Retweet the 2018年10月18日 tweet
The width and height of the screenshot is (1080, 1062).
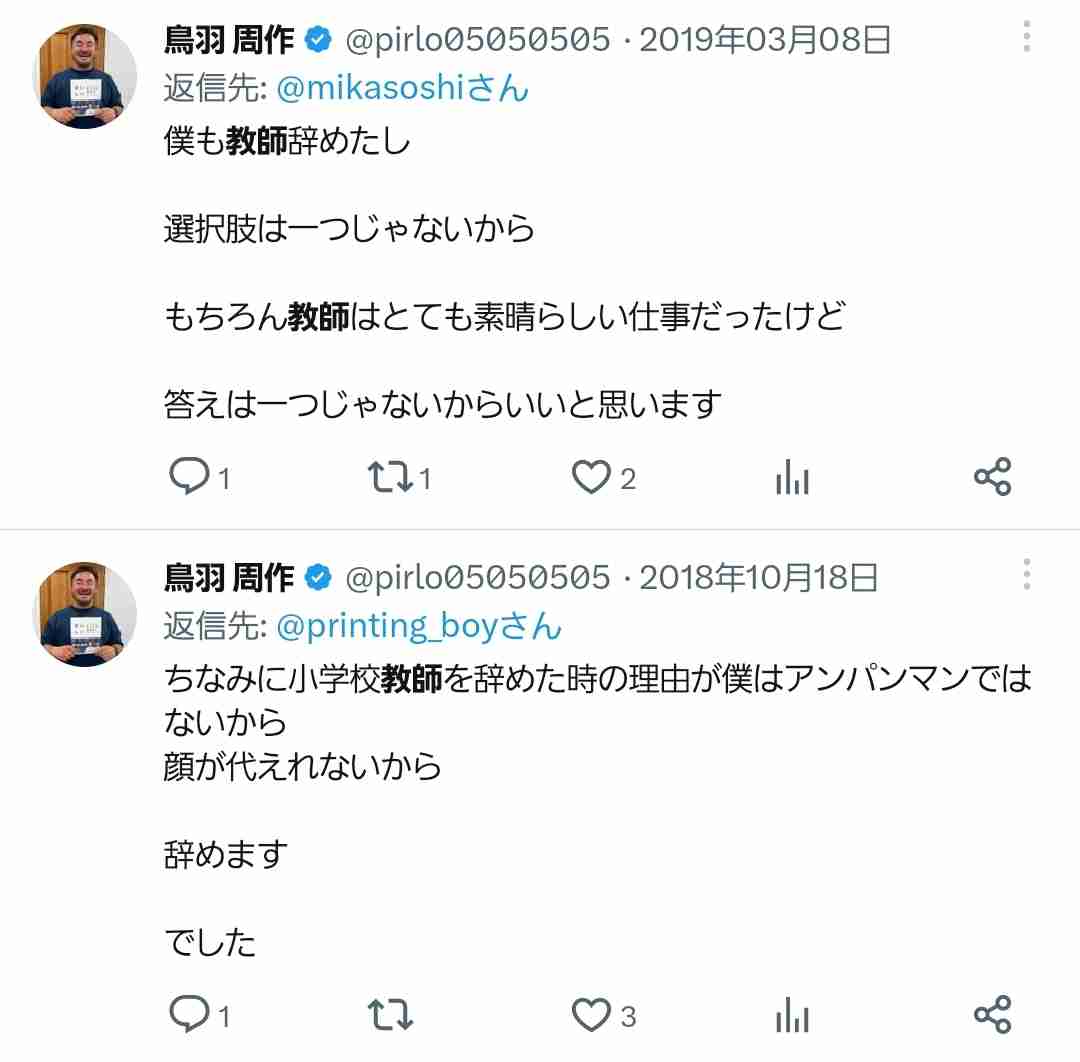(391, 1014)
